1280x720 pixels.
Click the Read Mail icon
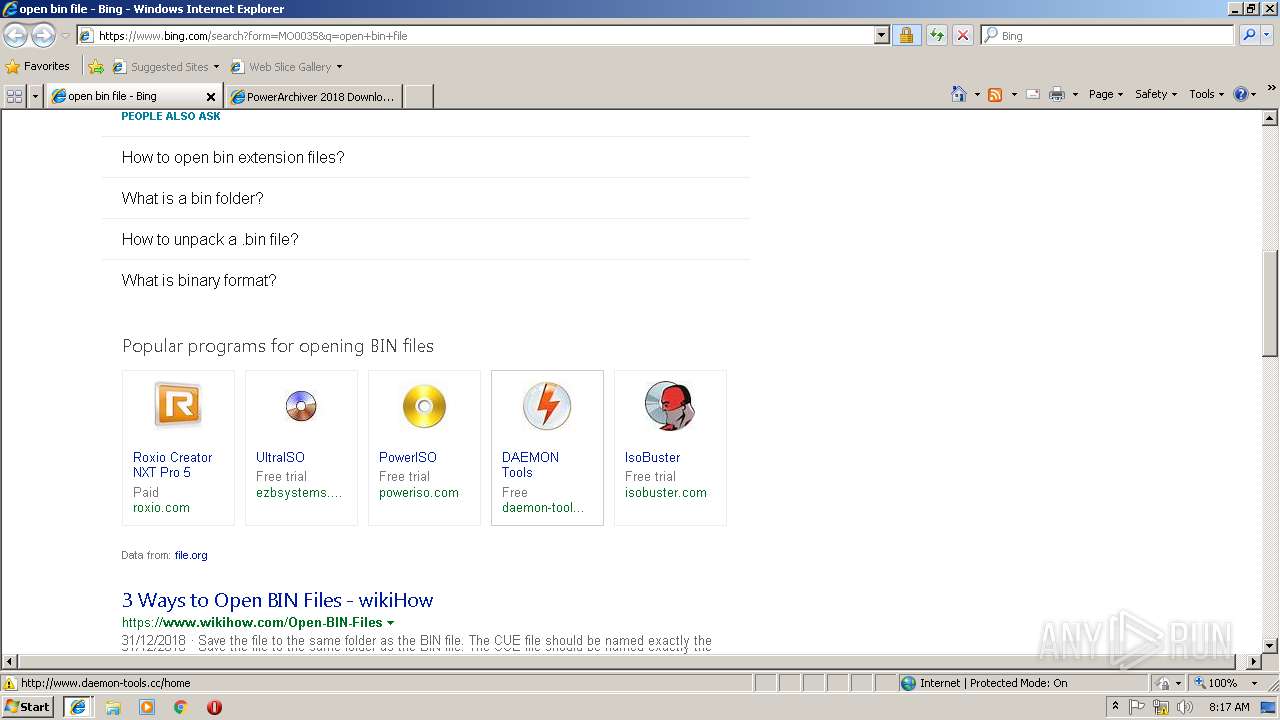point(1033,94)
